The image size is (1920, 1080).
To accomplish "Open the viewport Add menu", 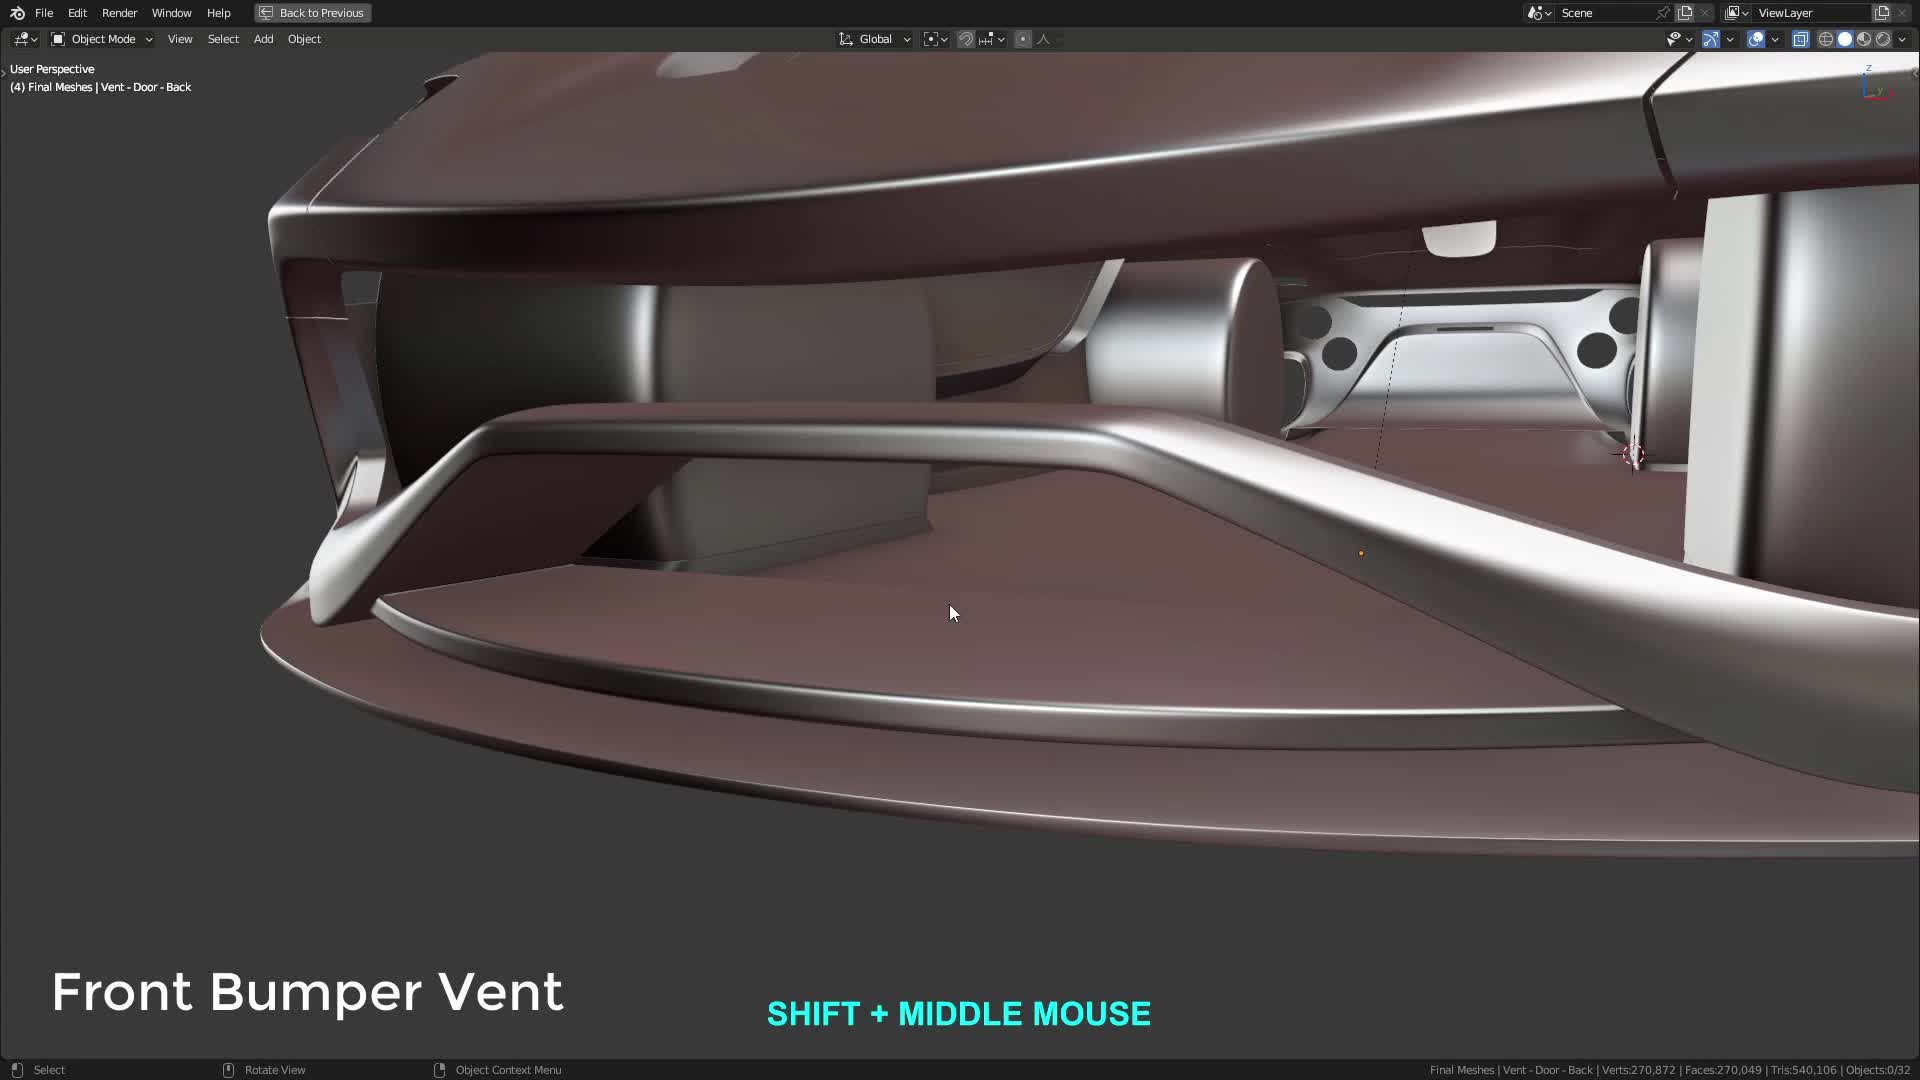I will coord(263,39).
